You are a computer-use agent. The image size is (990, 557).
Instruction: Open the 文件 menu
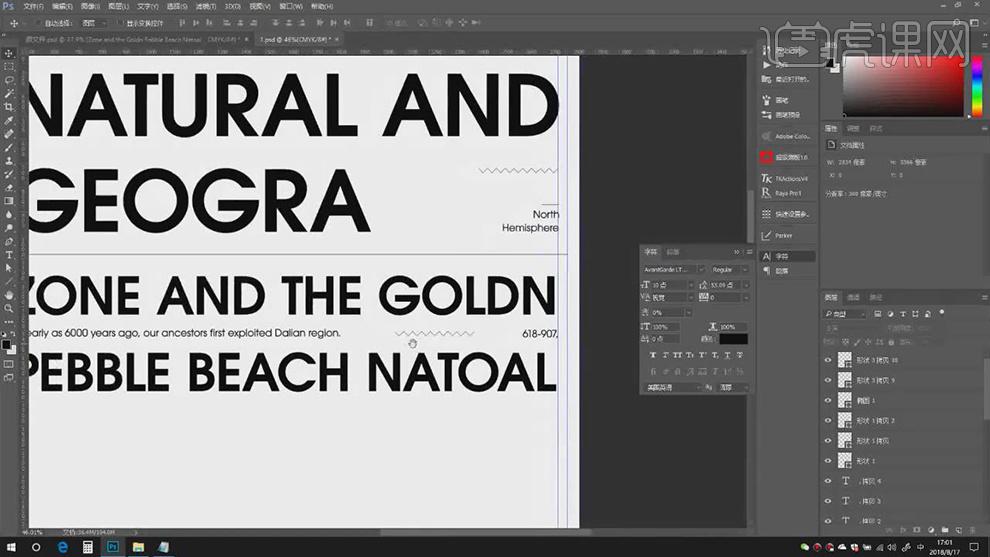click(33, 6)
